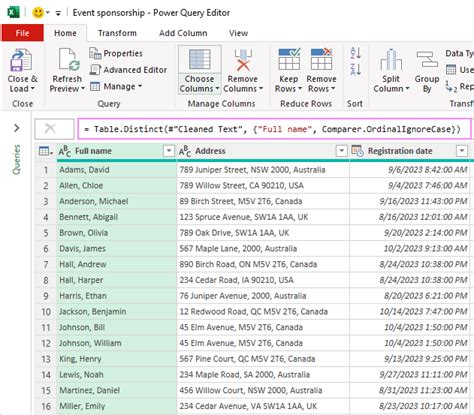Select the cell "Adams, David"

click(x=117, y=170)
